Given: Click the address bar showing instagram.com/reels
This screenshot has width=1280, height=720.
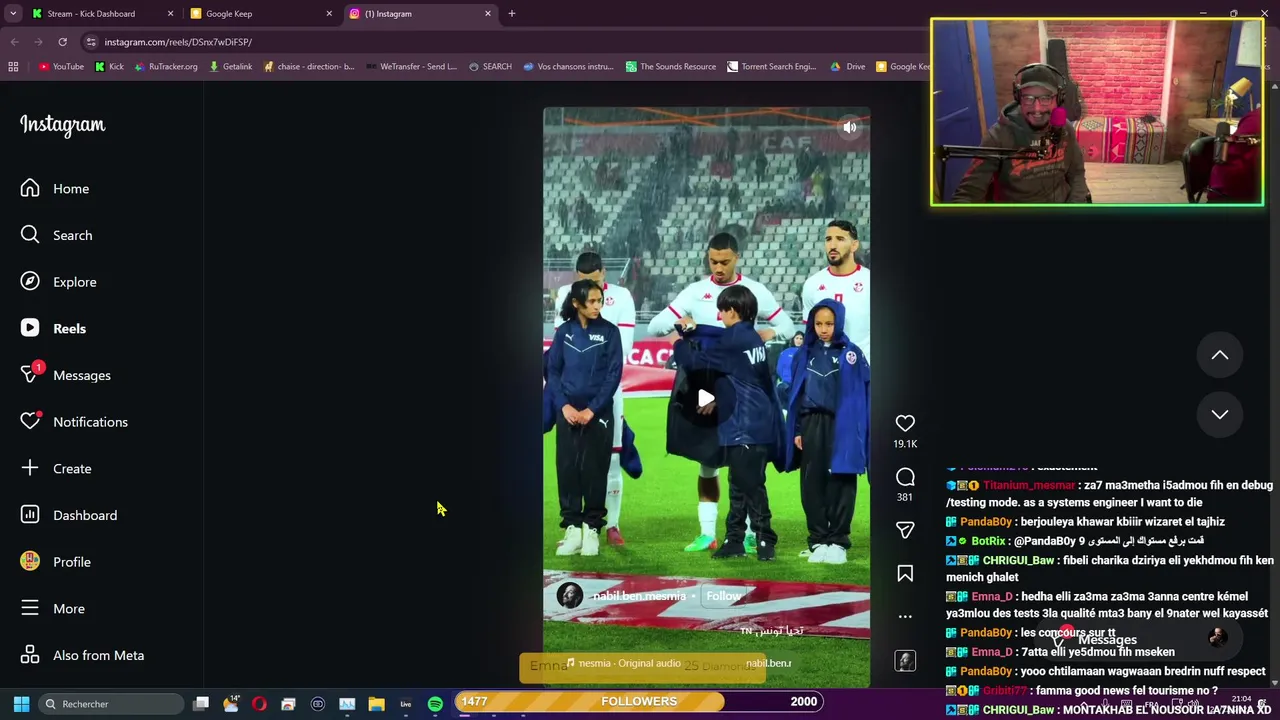Looking at the screenshot, I should pyautogui.click(x=500, y=42).
